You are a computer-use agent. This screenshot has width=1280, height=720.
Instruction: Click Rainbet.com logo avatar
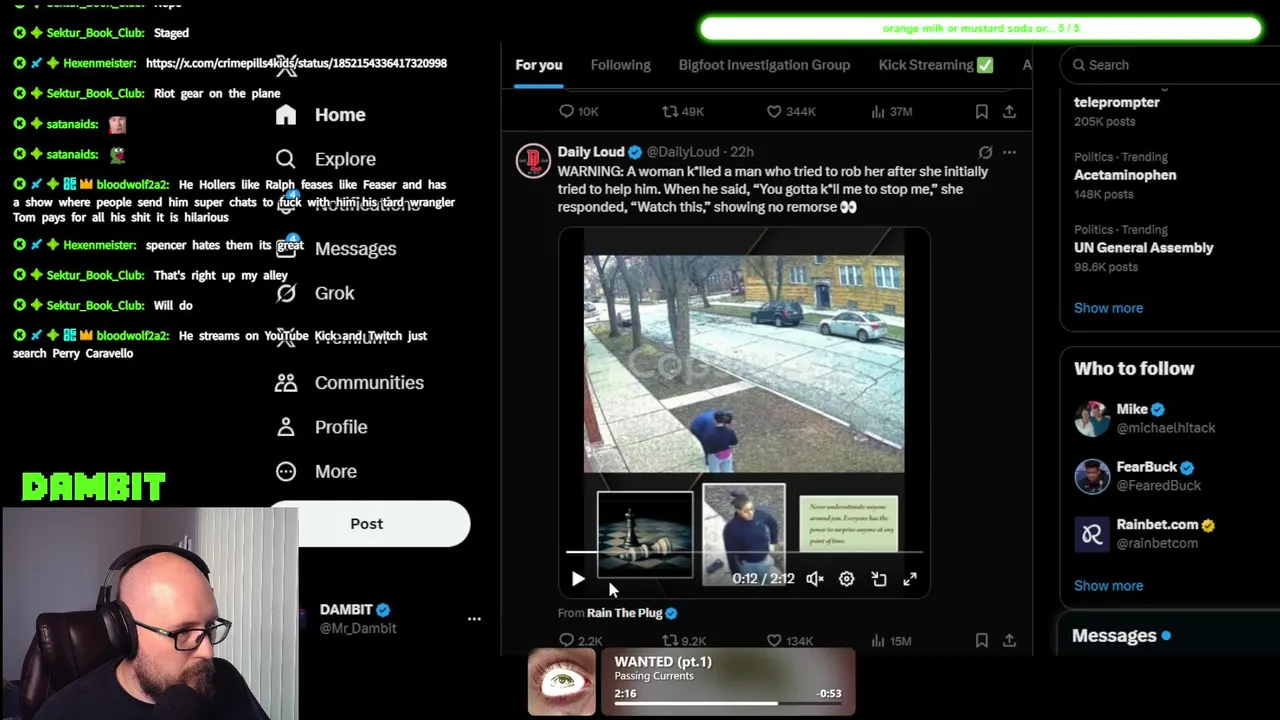tap(1092, 535)
